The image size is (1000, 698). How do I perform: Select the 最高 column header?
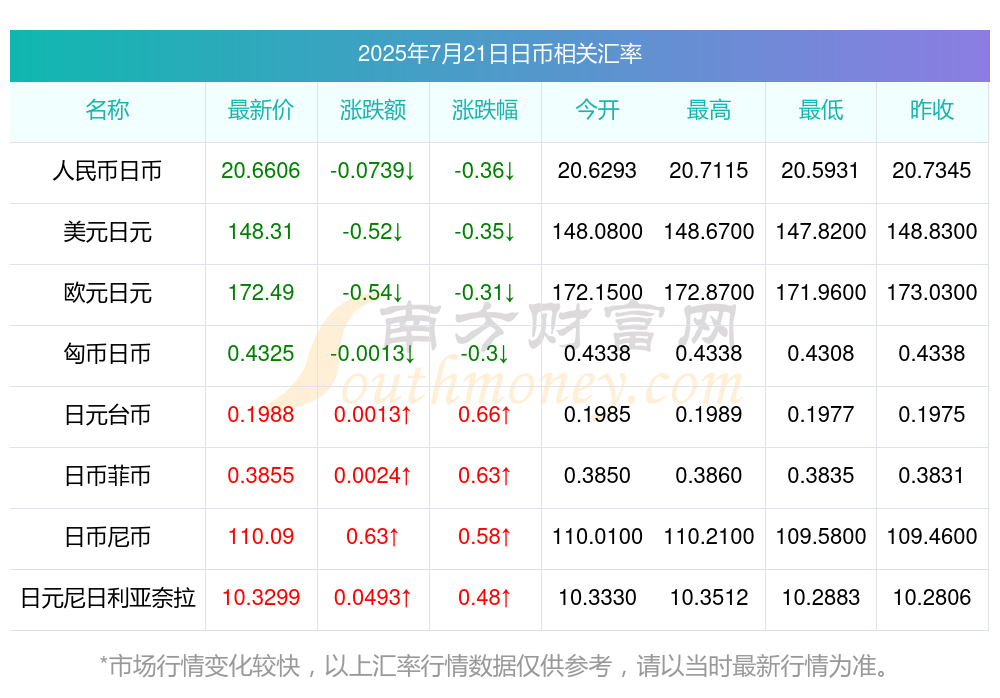709,110
